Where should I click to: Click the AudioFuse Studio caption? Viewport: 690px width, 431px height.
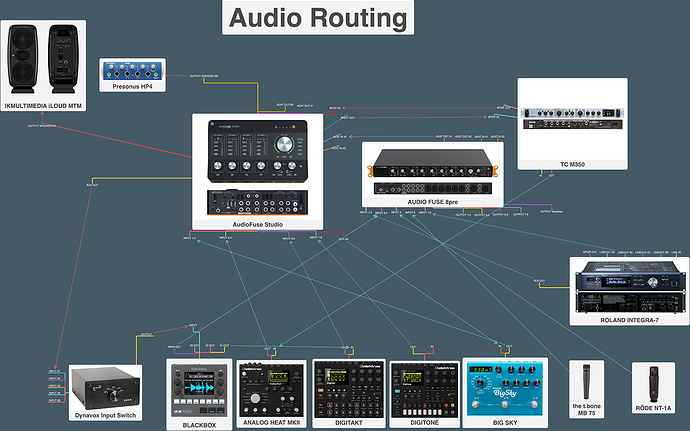(257, 225)
